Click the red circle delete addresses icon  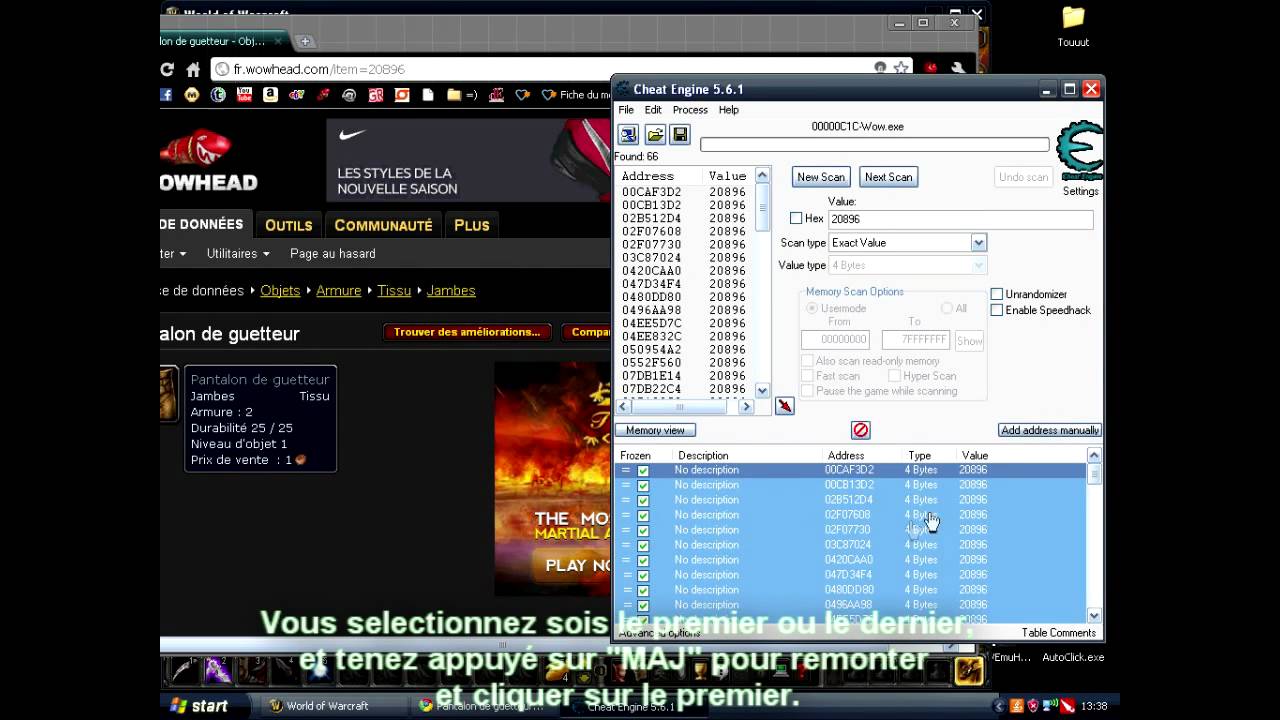click(x=860, y=430)
